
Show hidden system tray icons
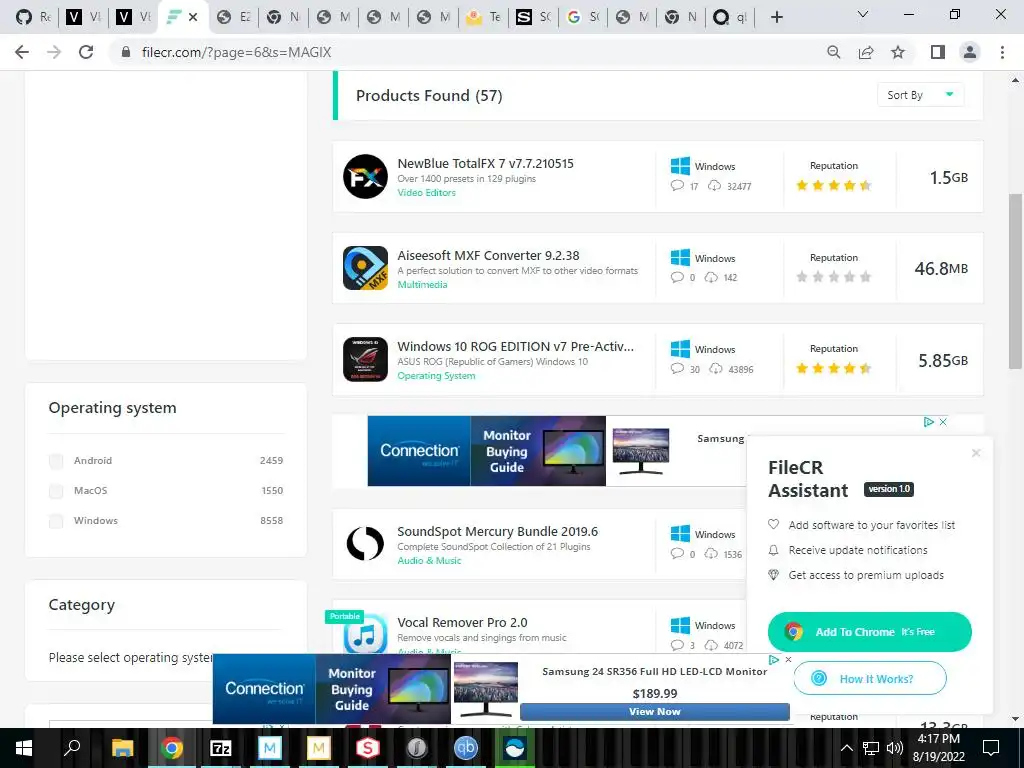pyautogui.click(x=846, y=748)
